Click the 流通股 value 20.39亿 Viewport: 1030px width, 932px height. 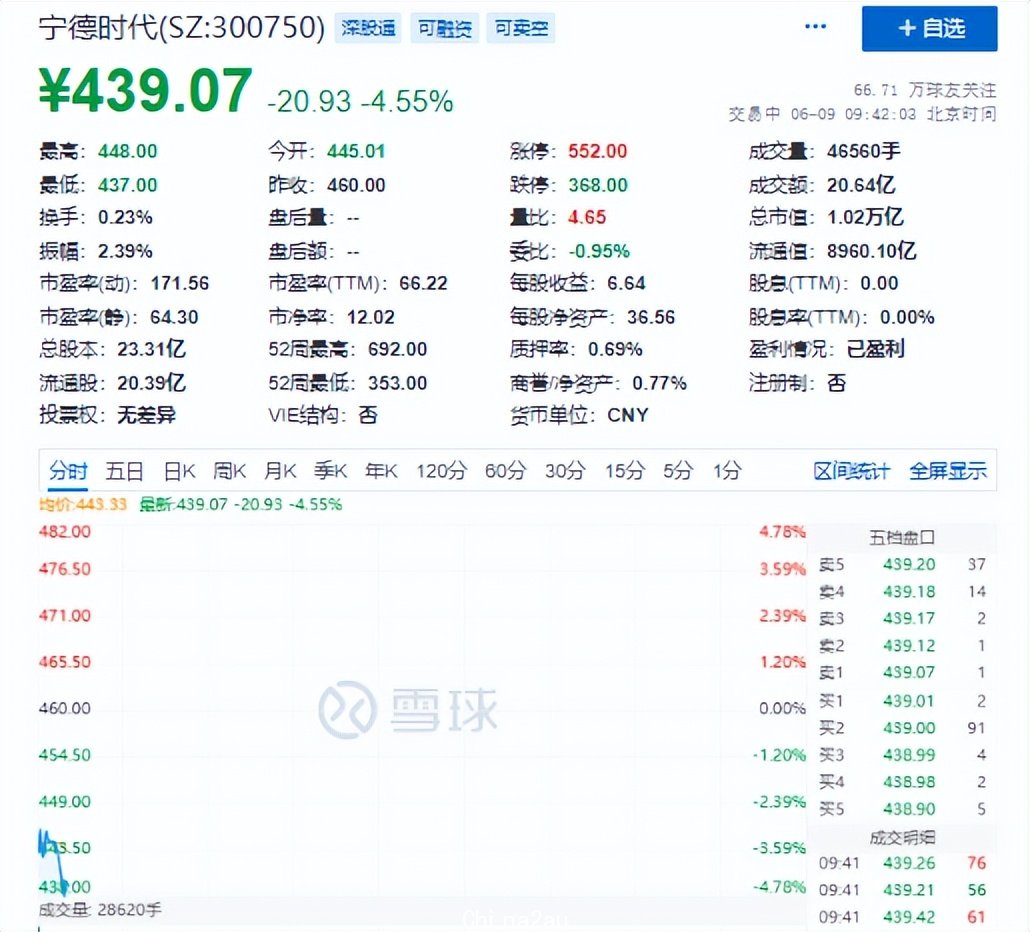(x=151, y=383)
